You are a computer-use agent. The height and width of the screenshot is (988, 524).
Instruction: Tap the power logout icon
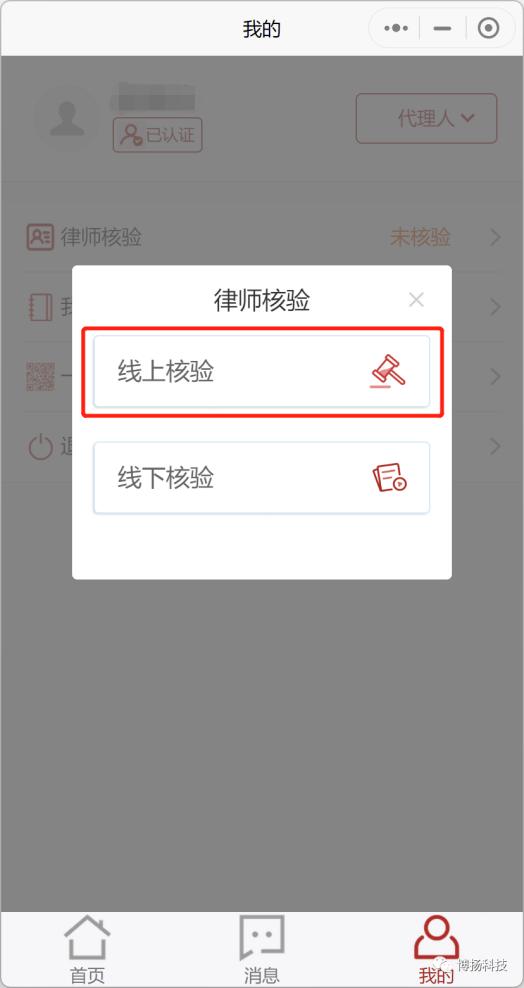coord(40,446)
